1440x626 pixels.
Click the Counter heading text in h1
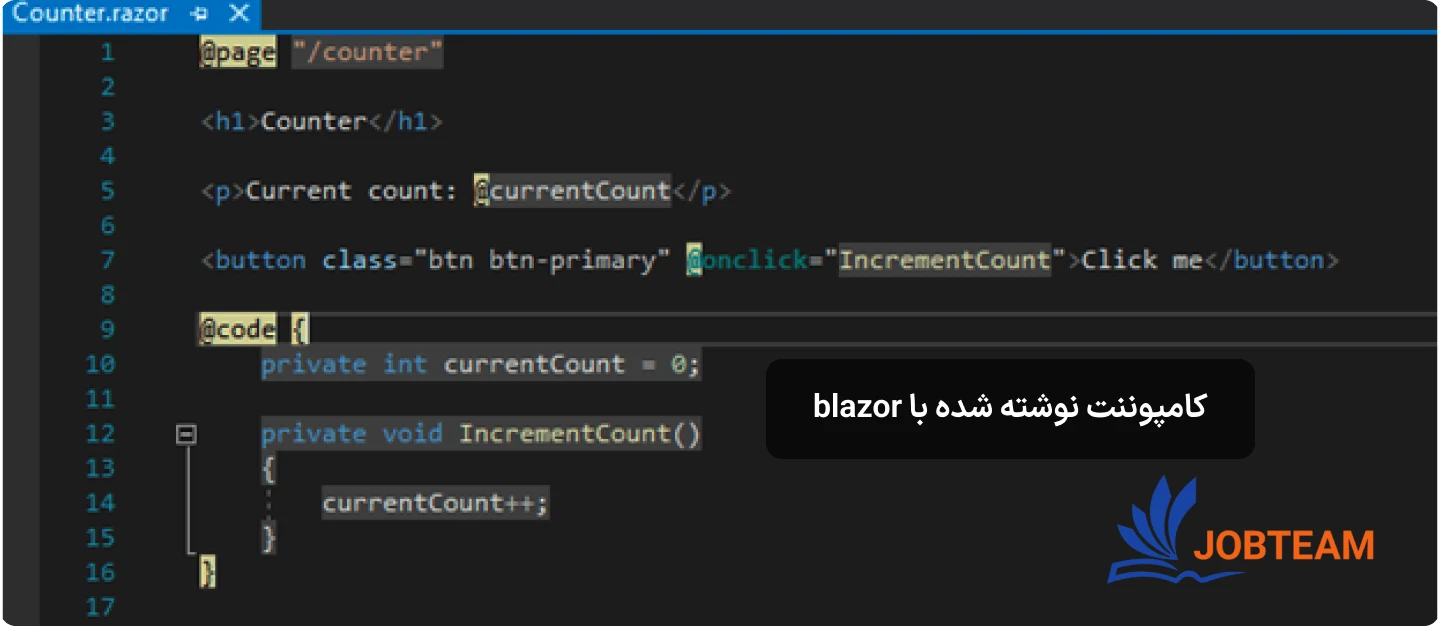pos(313,122)
